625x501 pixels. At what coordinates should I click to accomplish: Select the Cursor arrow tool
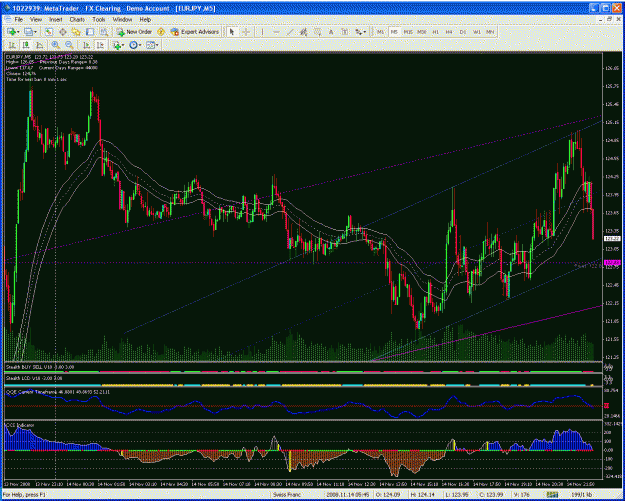click(x=232, y=32)
